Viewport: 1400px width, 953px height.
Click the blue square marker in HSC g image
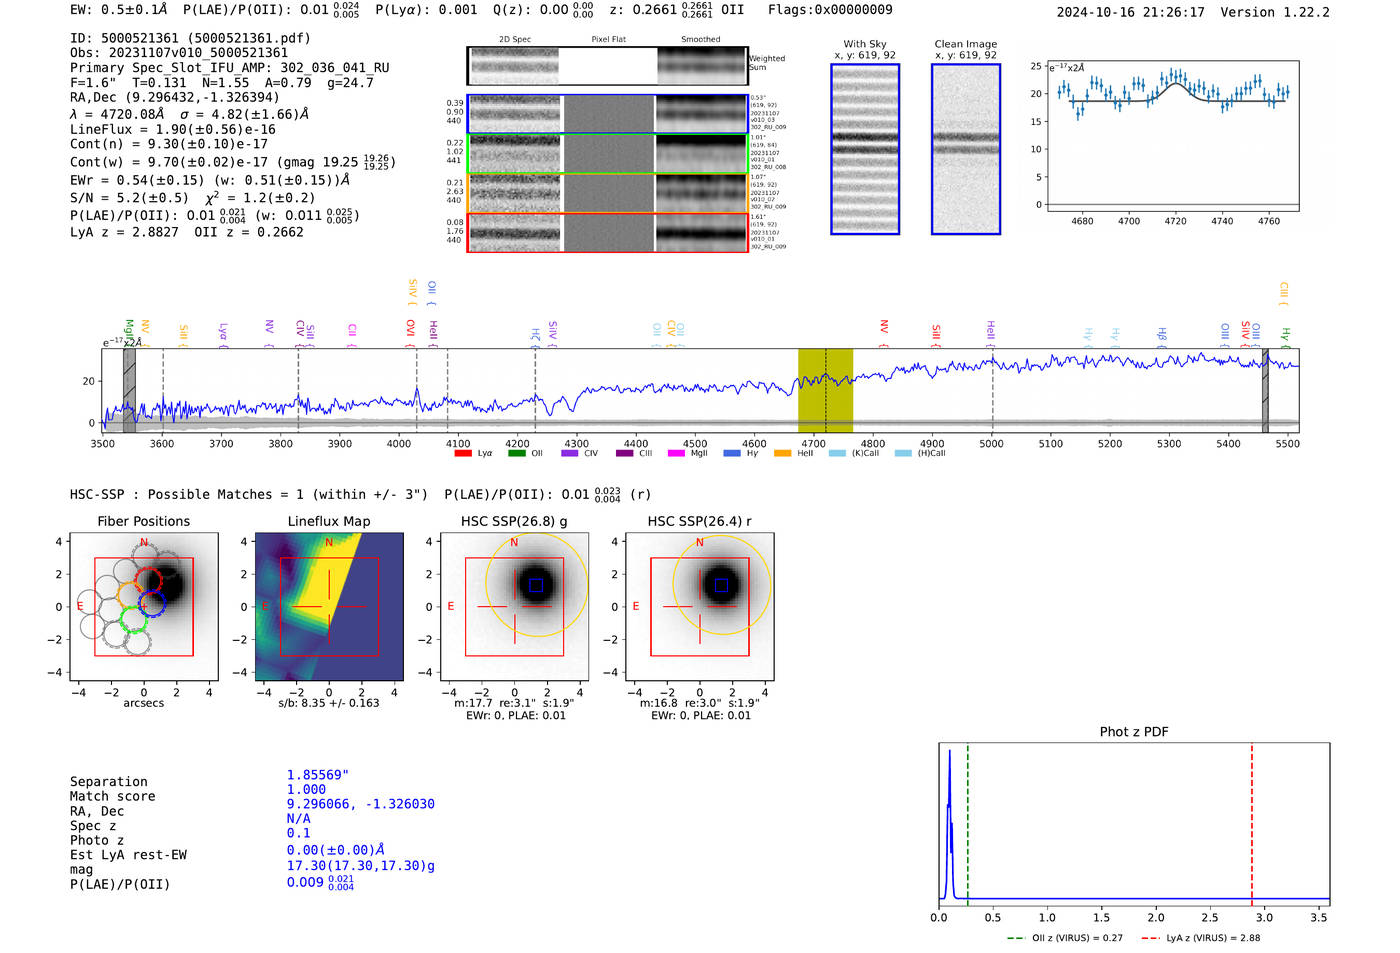[x=536, y=585]
